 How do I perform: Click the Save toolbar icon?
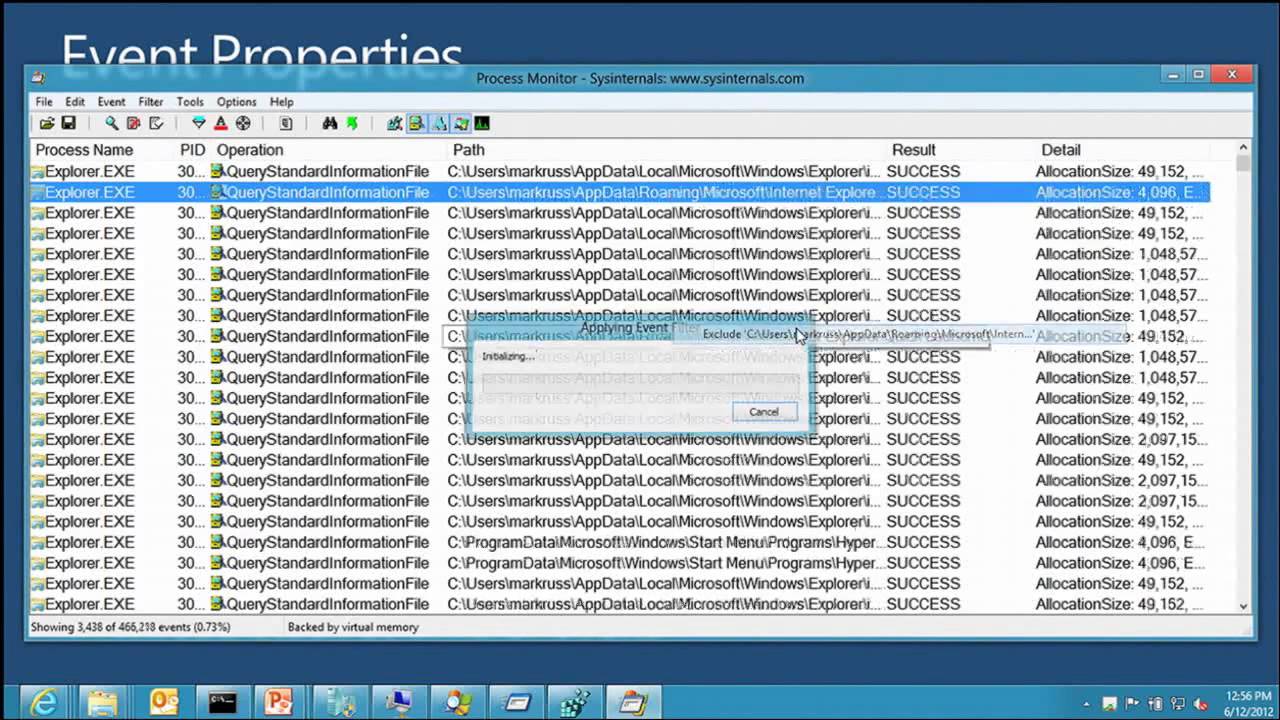coord(68,124)
